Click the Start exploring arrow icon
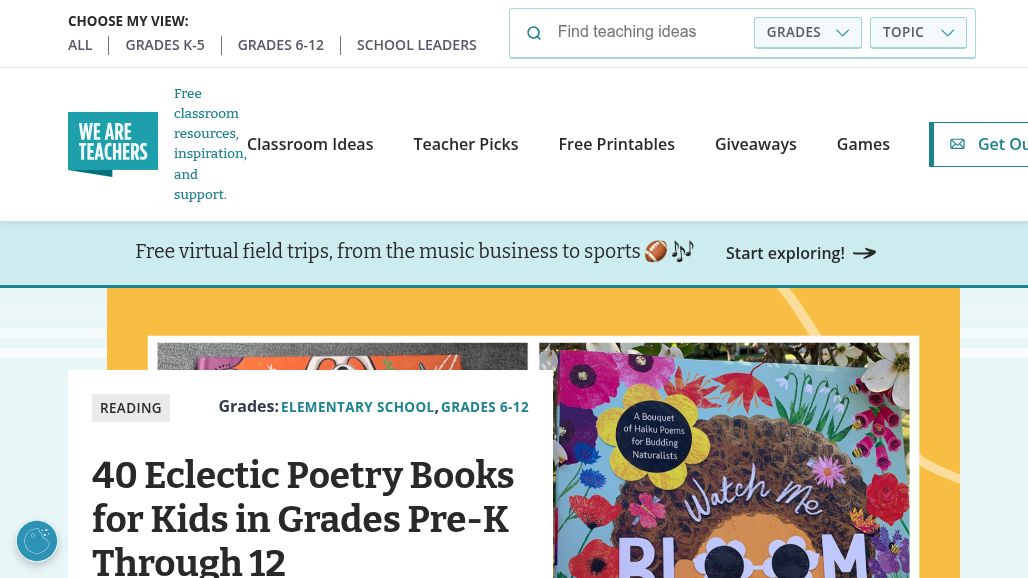The height and width of the screenshot is (578, 1028). 865,253
